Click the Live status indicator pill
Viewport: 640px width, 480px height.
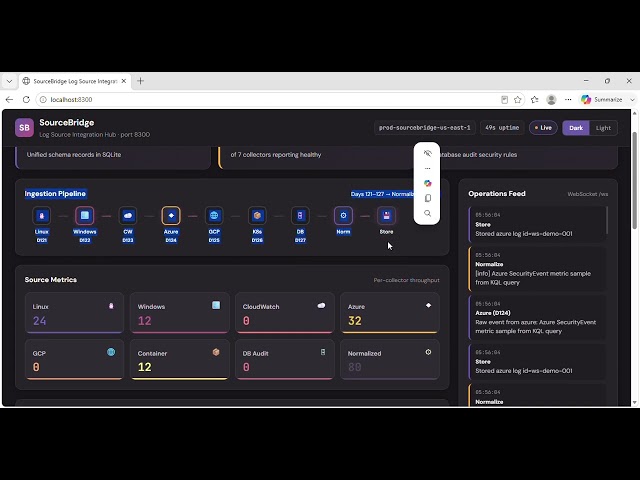pyautogui.click(x=543, y=128)
